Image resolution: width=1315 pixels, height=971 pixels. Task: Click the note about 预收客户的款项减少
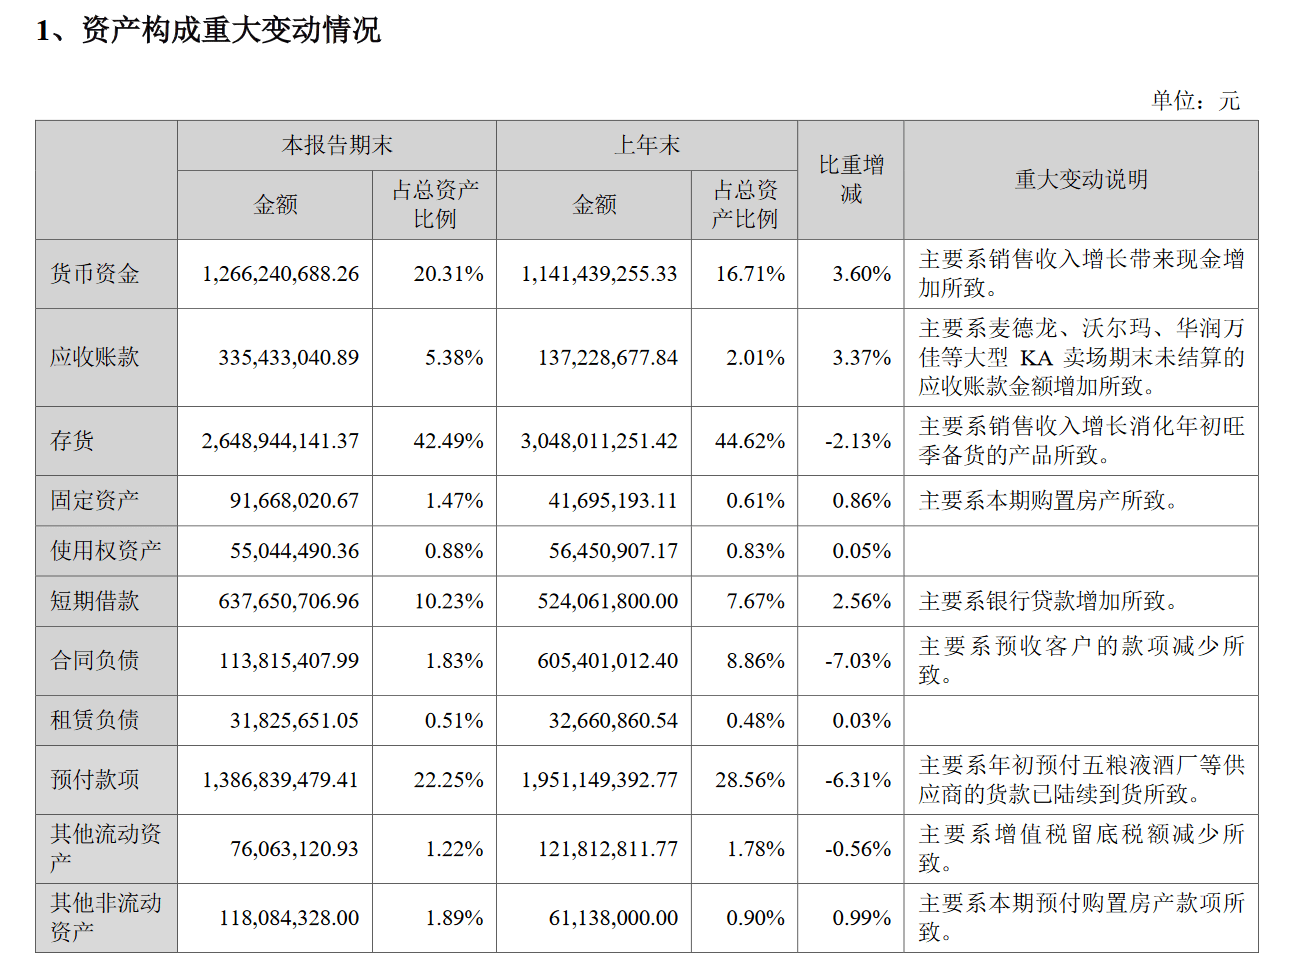click(1082, 661)
